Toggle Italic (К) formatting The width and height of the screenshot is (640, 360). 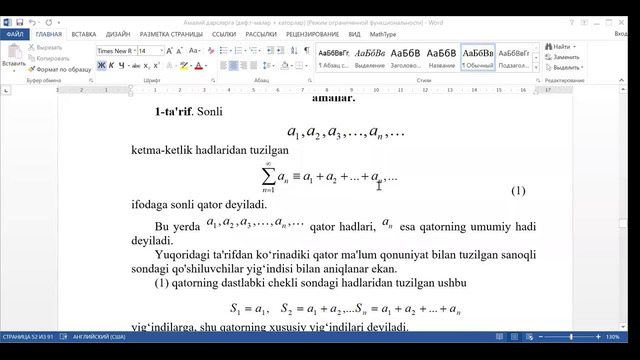pyautogui.click(x=111, y=66)
